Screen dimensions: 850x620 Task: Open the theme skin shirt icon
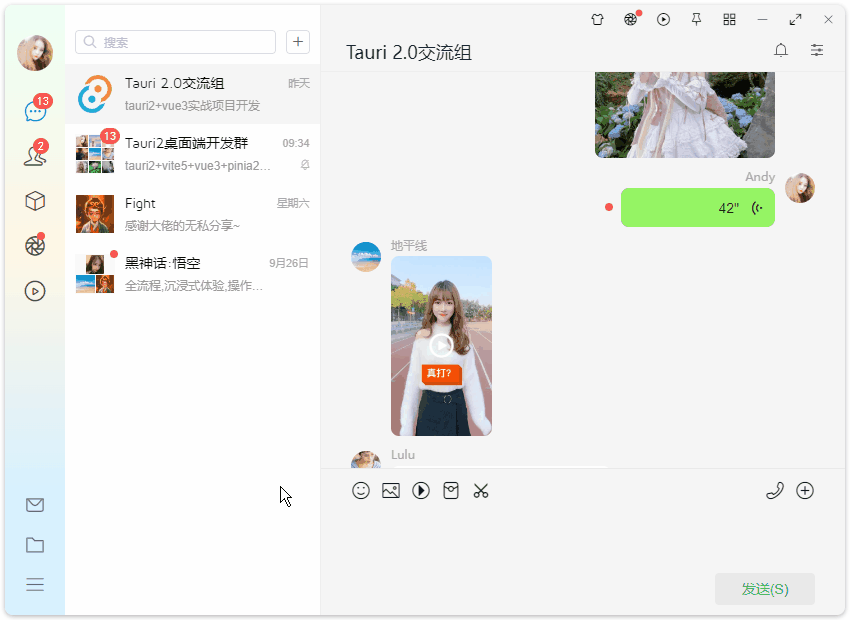pyautogui.click(x=597, y=20)
